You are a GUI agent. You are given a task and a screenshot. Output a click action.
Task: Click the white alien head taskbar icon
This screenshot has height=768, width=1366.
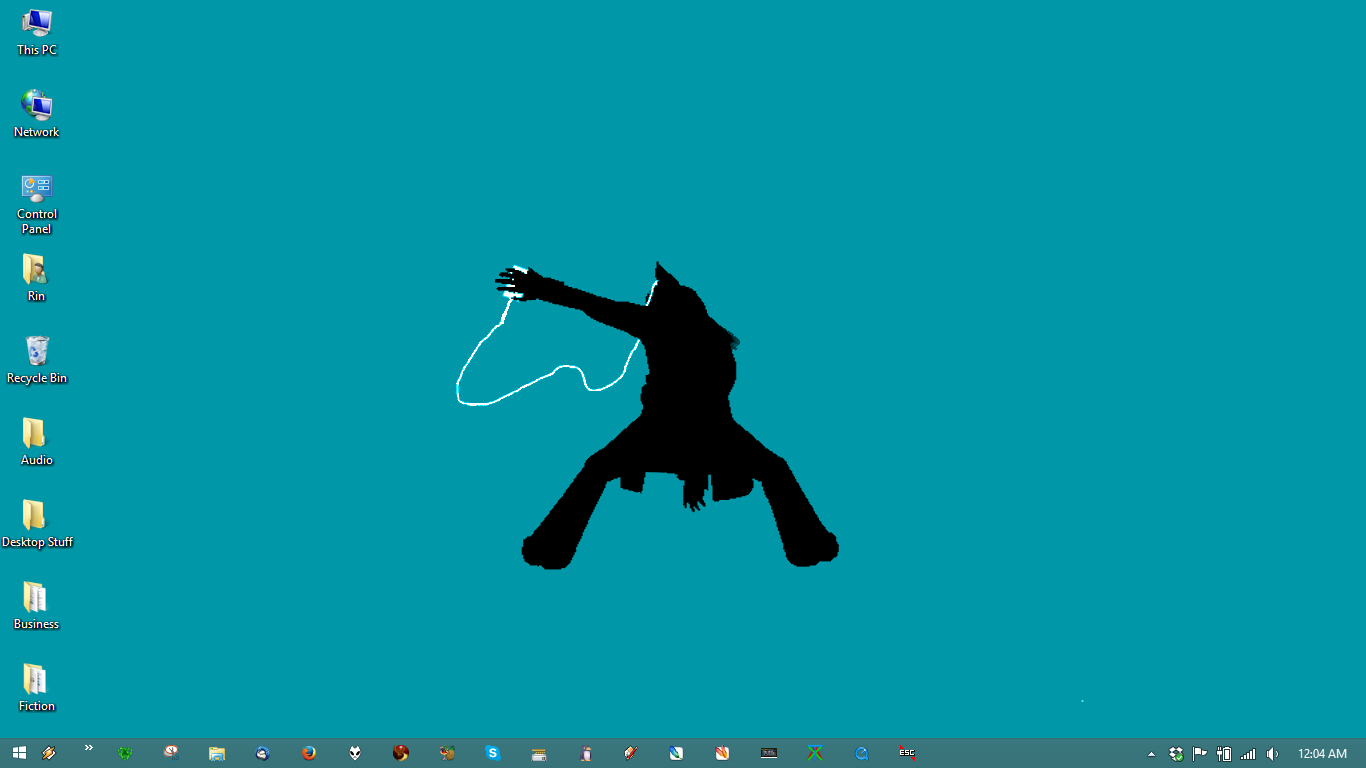pos(355,753)
